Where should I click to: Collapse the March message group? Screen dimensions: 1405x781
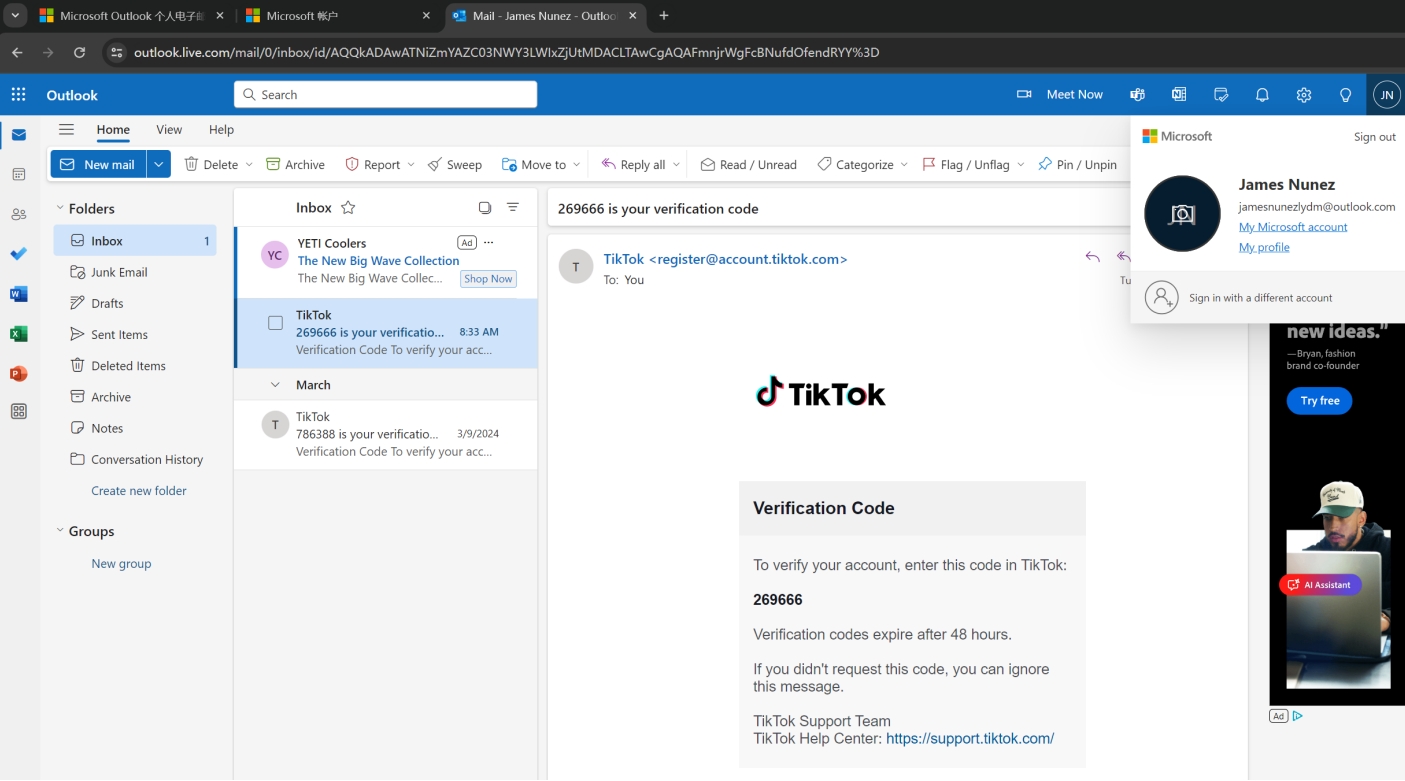coord(275,385)
